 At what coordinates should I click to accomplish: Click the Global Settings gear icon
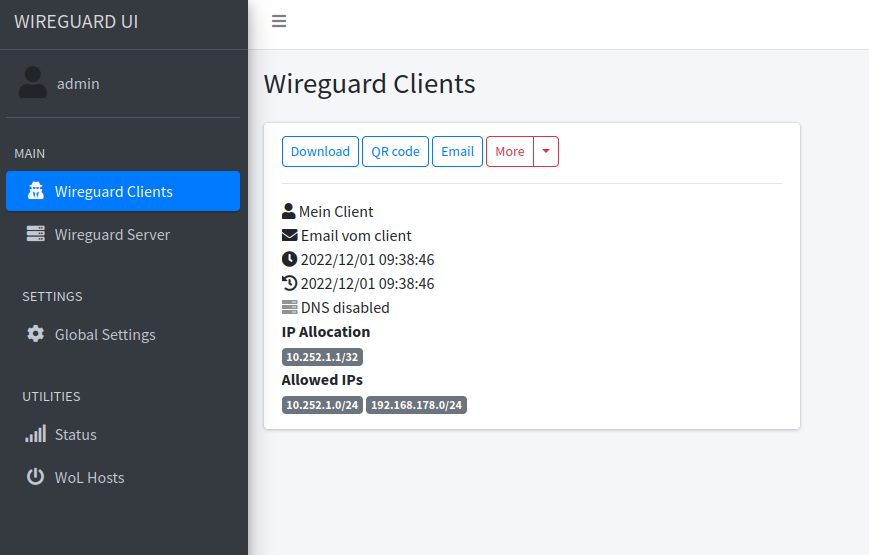[36, 334]
